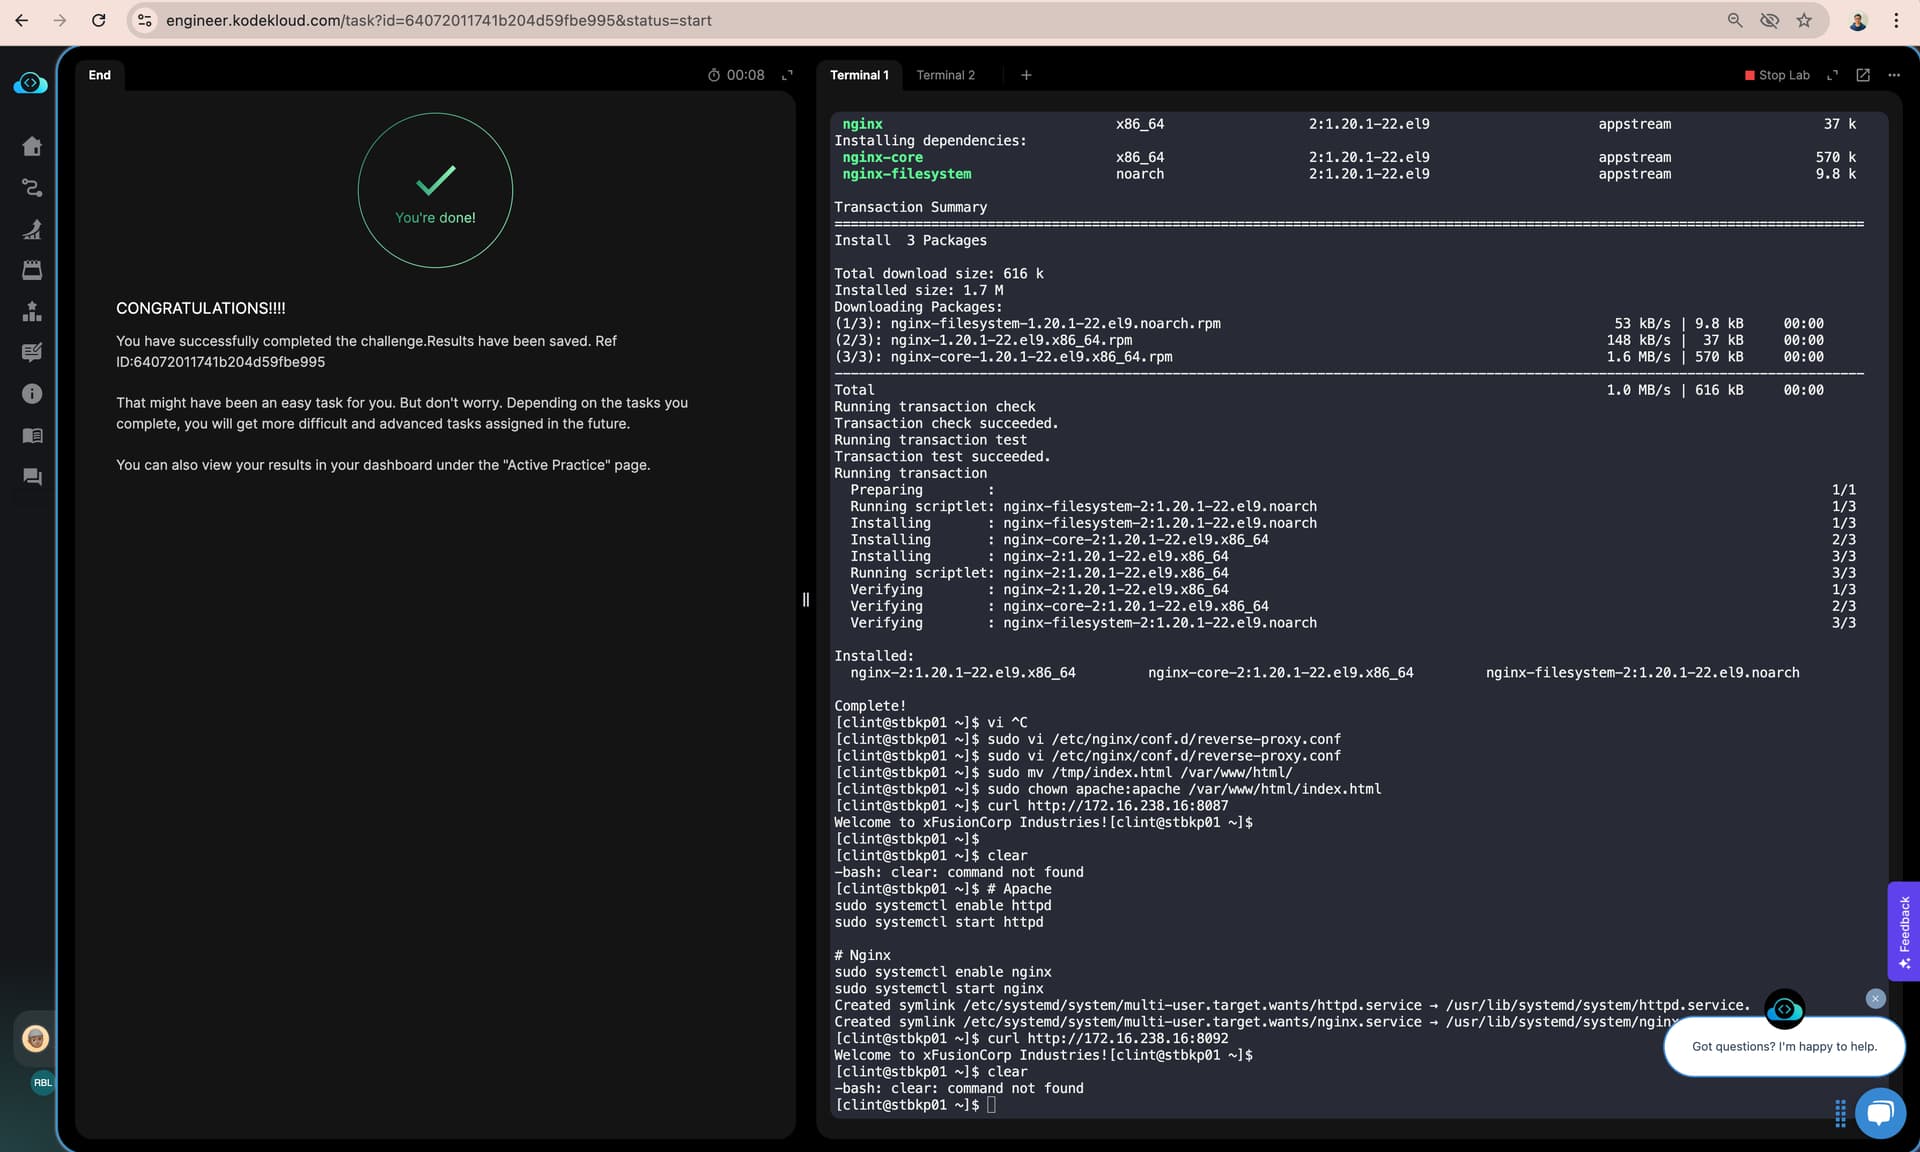Open the leaderboard podium icon
The image size is (1920, 1152).
[32, 312]
